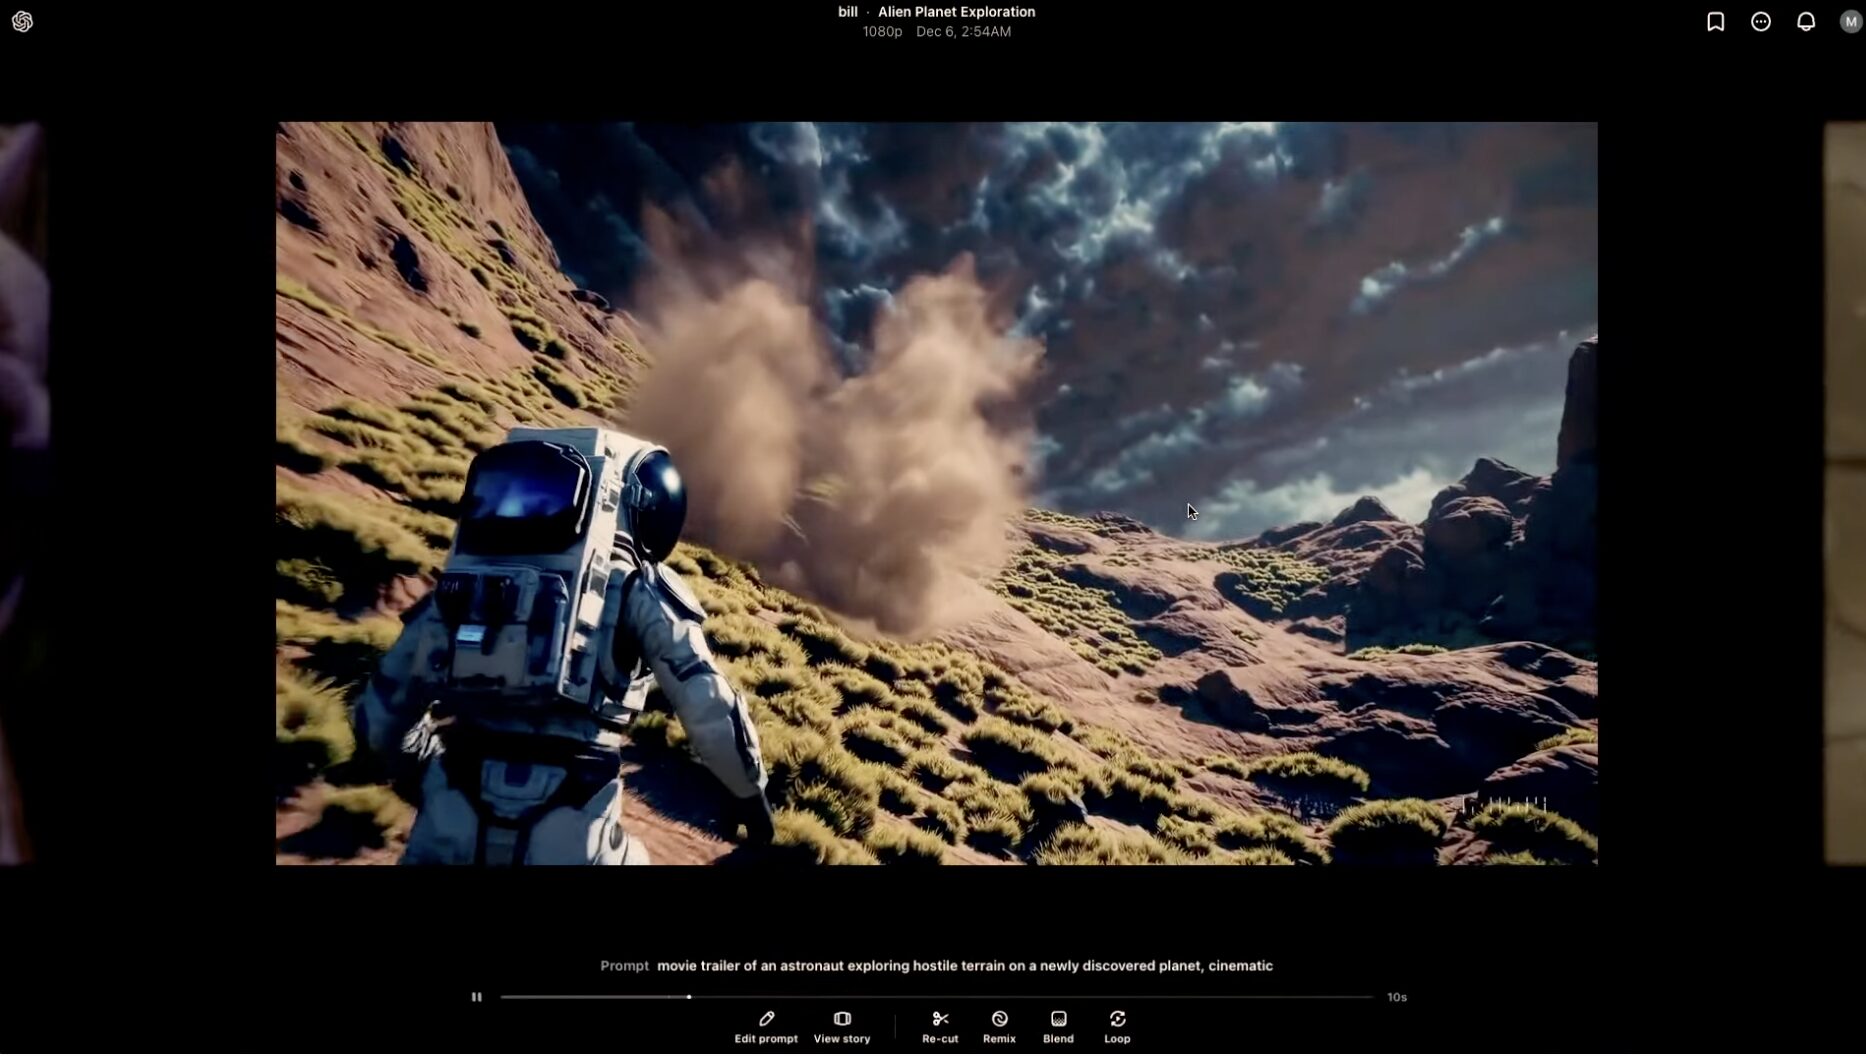Screen dimensions: 1866x1056
Task: Select the Re-cut scissors tool
Action: [940, 1028]
